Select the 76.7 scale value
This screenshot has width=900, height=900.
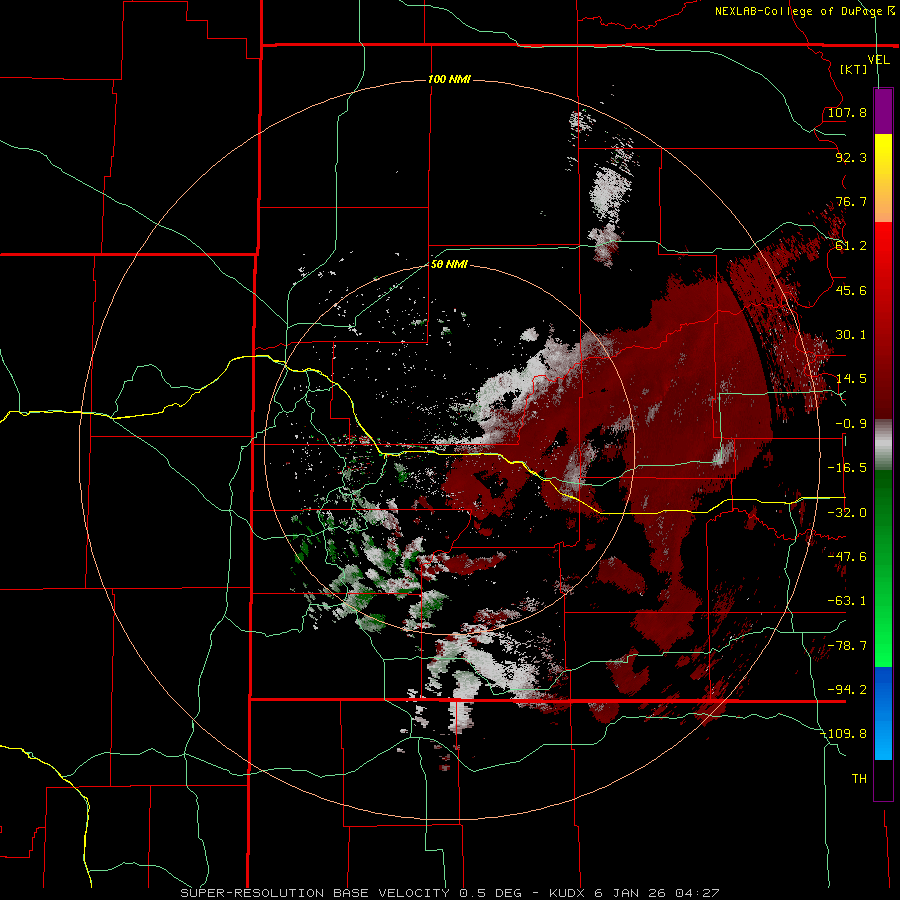pos(851,201)
